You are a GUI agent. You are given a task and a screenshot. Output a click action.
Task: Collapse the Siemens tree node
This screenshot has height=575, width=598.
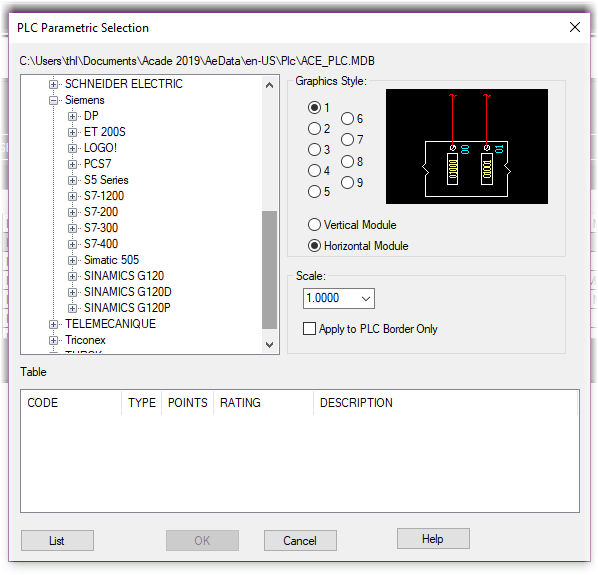[x=53, y=100]
